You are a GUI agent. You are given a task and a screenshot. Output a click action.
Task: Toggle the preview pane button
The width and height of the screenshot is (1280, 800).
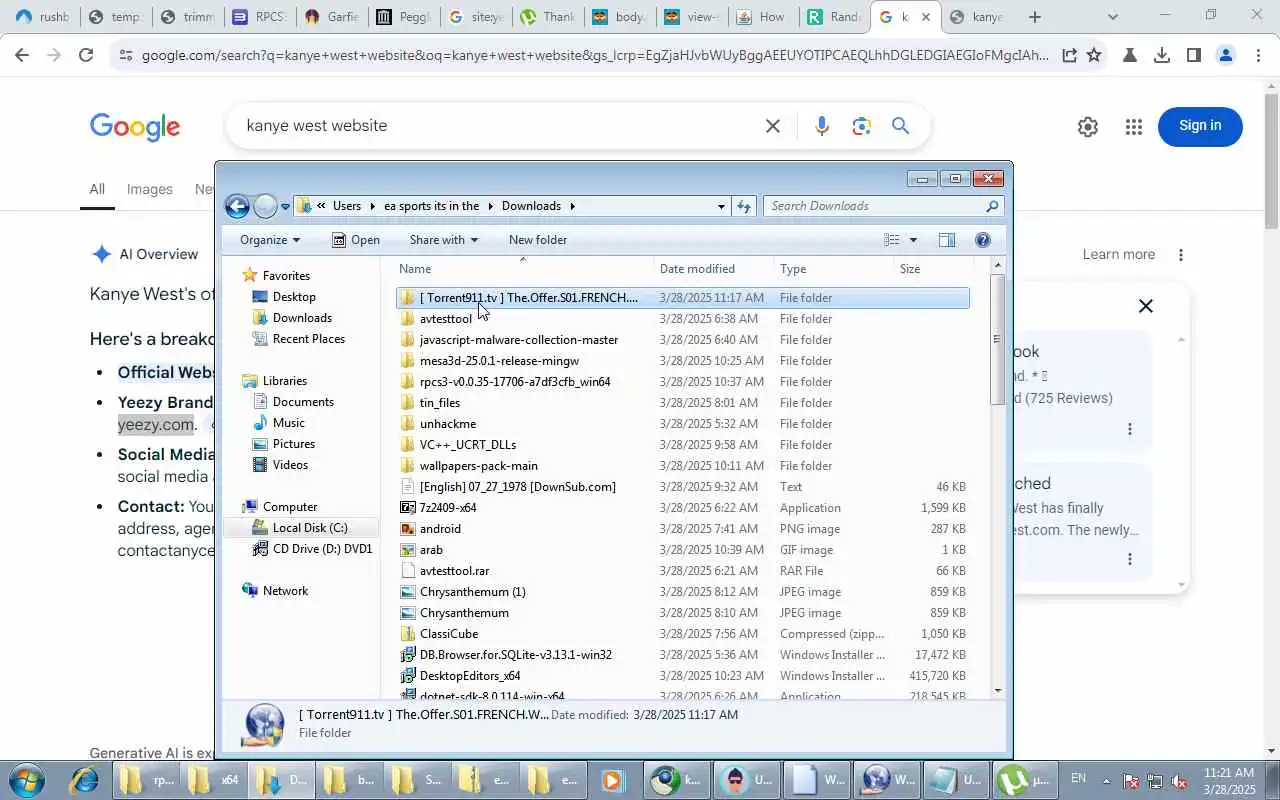click(x=947, y=240)
